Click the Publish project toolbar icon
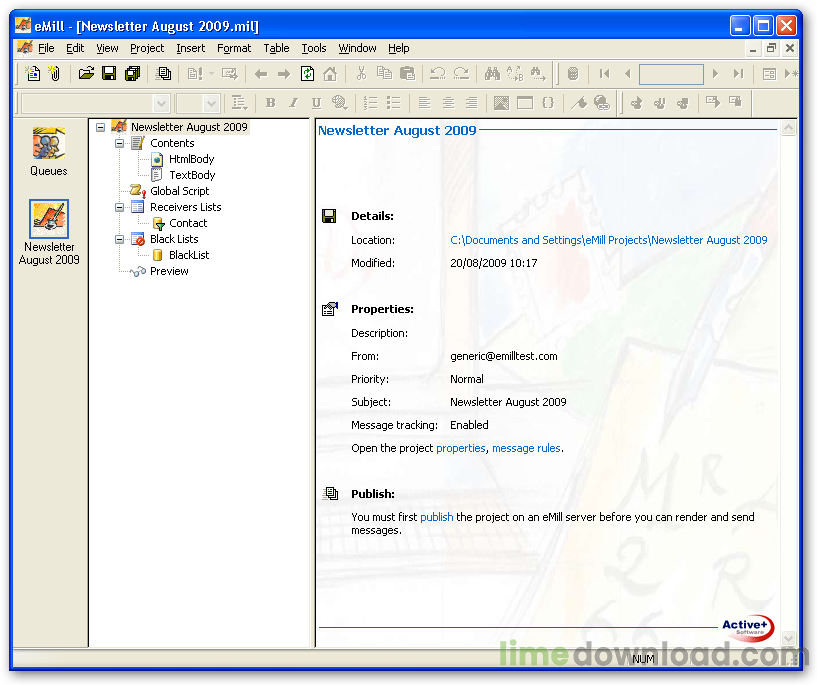The width and height of the screenshot is (817, 685). click(x=164, y=74)
